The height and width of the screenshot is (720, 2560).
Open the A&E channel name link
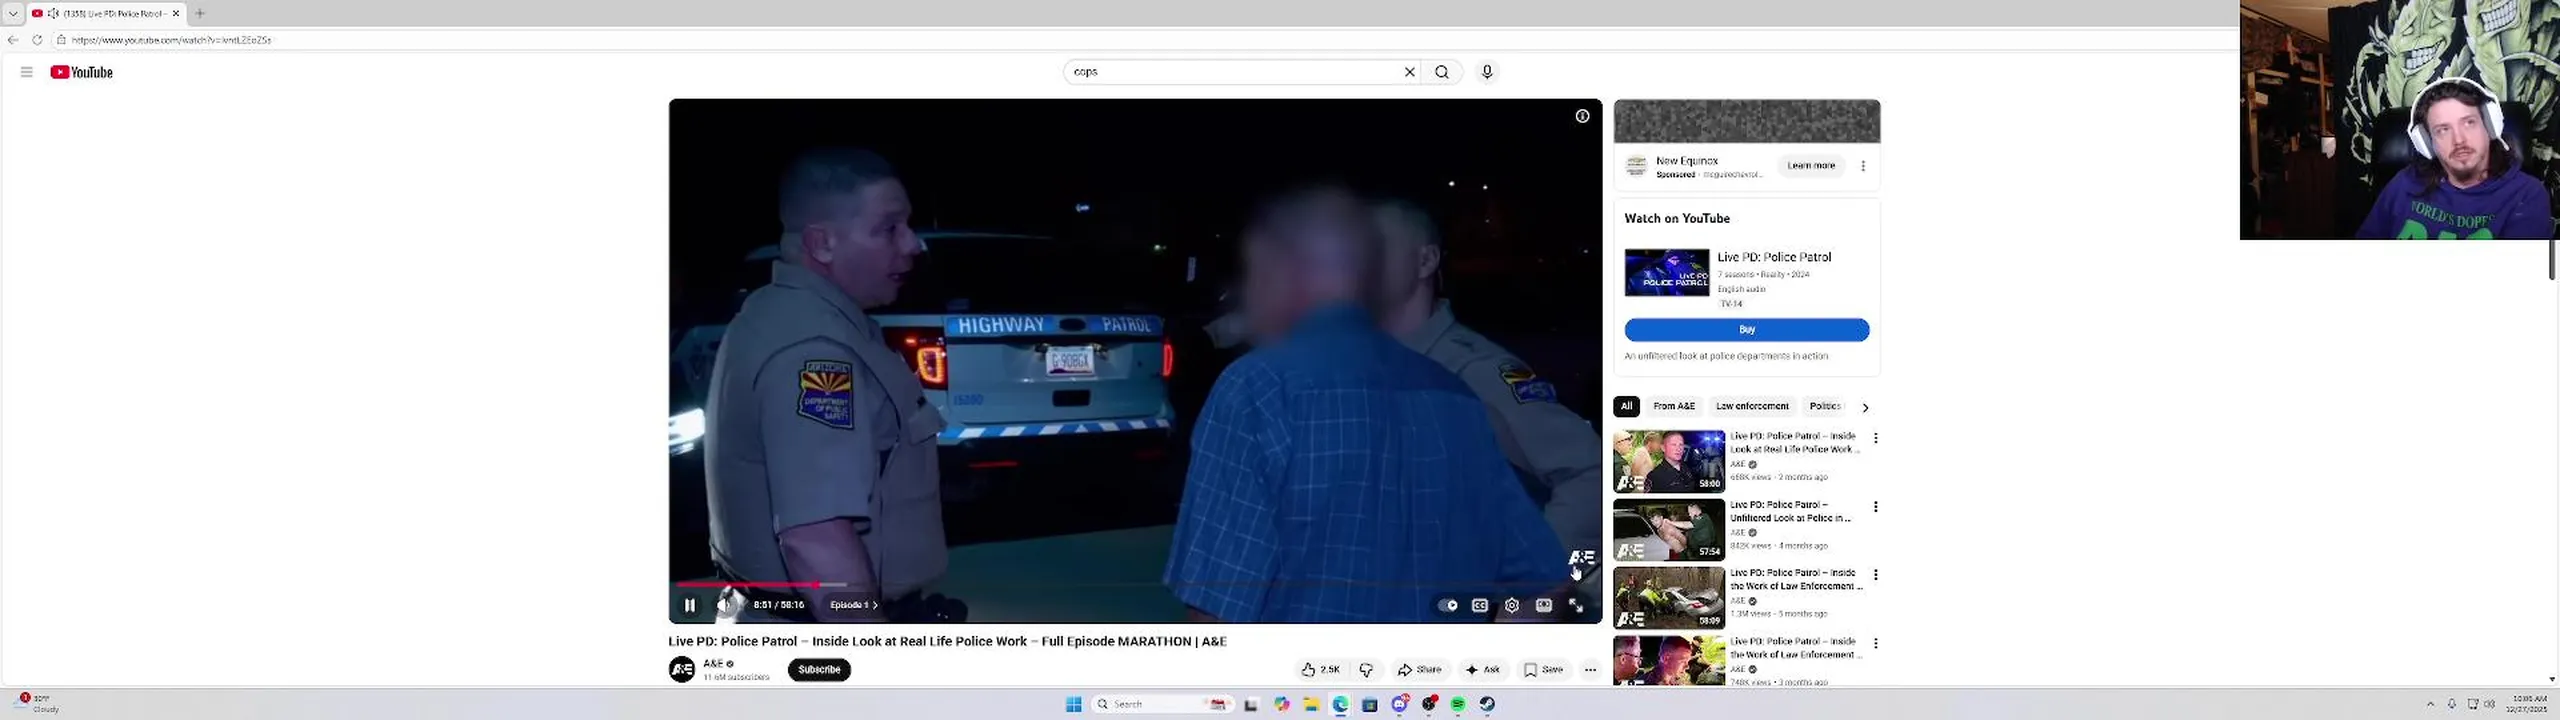coord(713,664)
